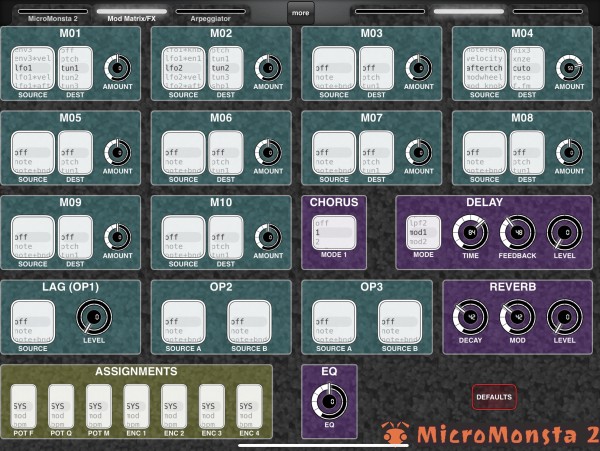Open the OP2 SOURCE B selector

point(249,322)
